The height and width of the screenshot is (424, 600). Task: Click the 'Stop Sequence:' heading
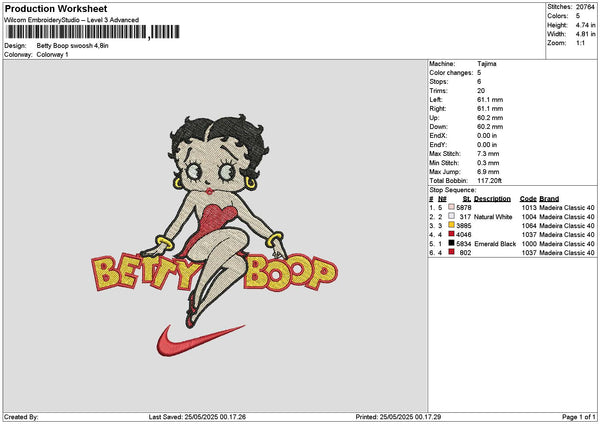point(453,190)
